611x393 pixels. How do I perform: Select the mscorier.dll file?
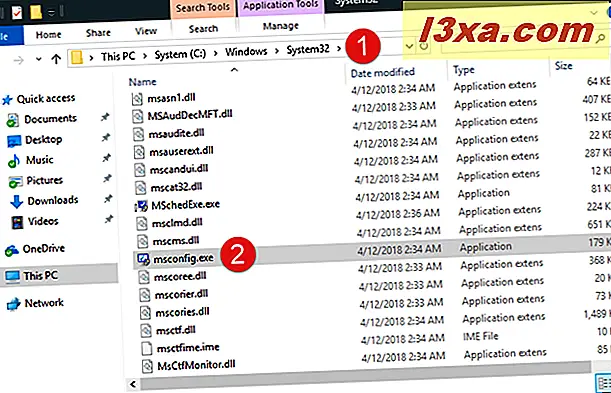[x=181, y=294]
